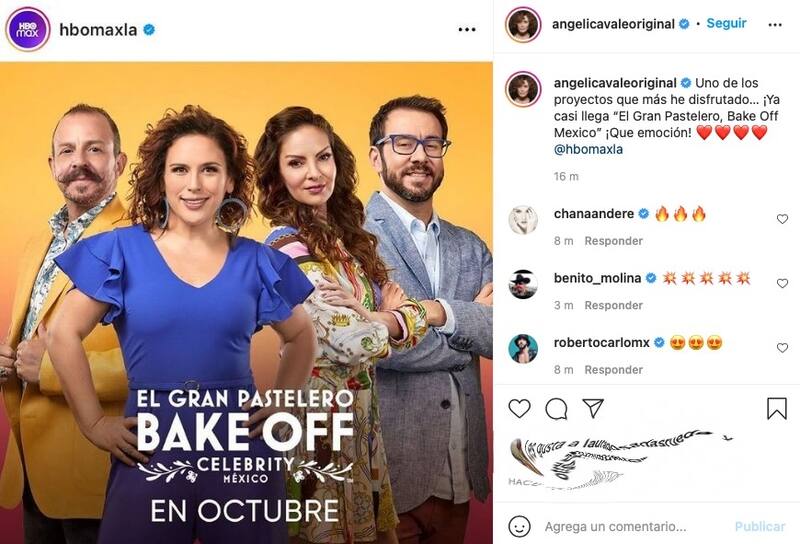Open the robertocarlomx profile avatar
The width and height of the screenshot is (800, 544).
[x=523, y=348]
